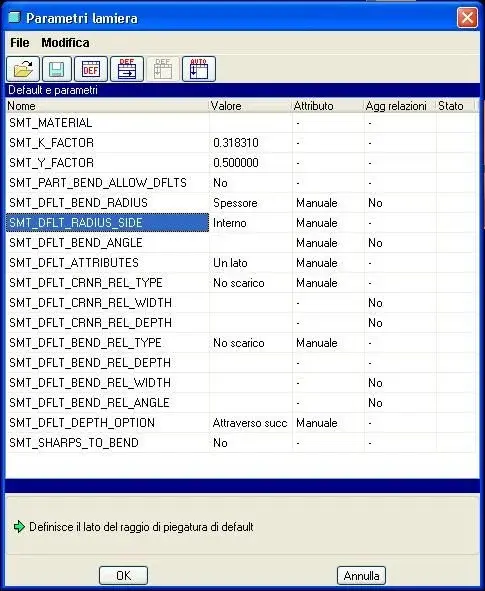Click the Valore column header
This screenshot has width=485, height=591.
point(251,106)
